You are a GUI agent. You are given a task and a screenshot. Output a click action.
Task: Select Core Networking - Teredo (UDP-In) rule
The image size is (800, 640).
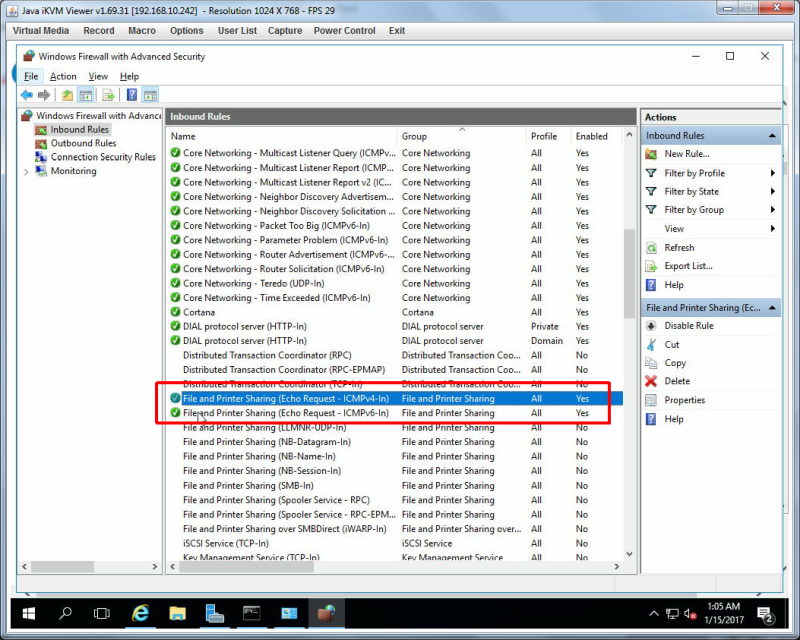[395, 283]
